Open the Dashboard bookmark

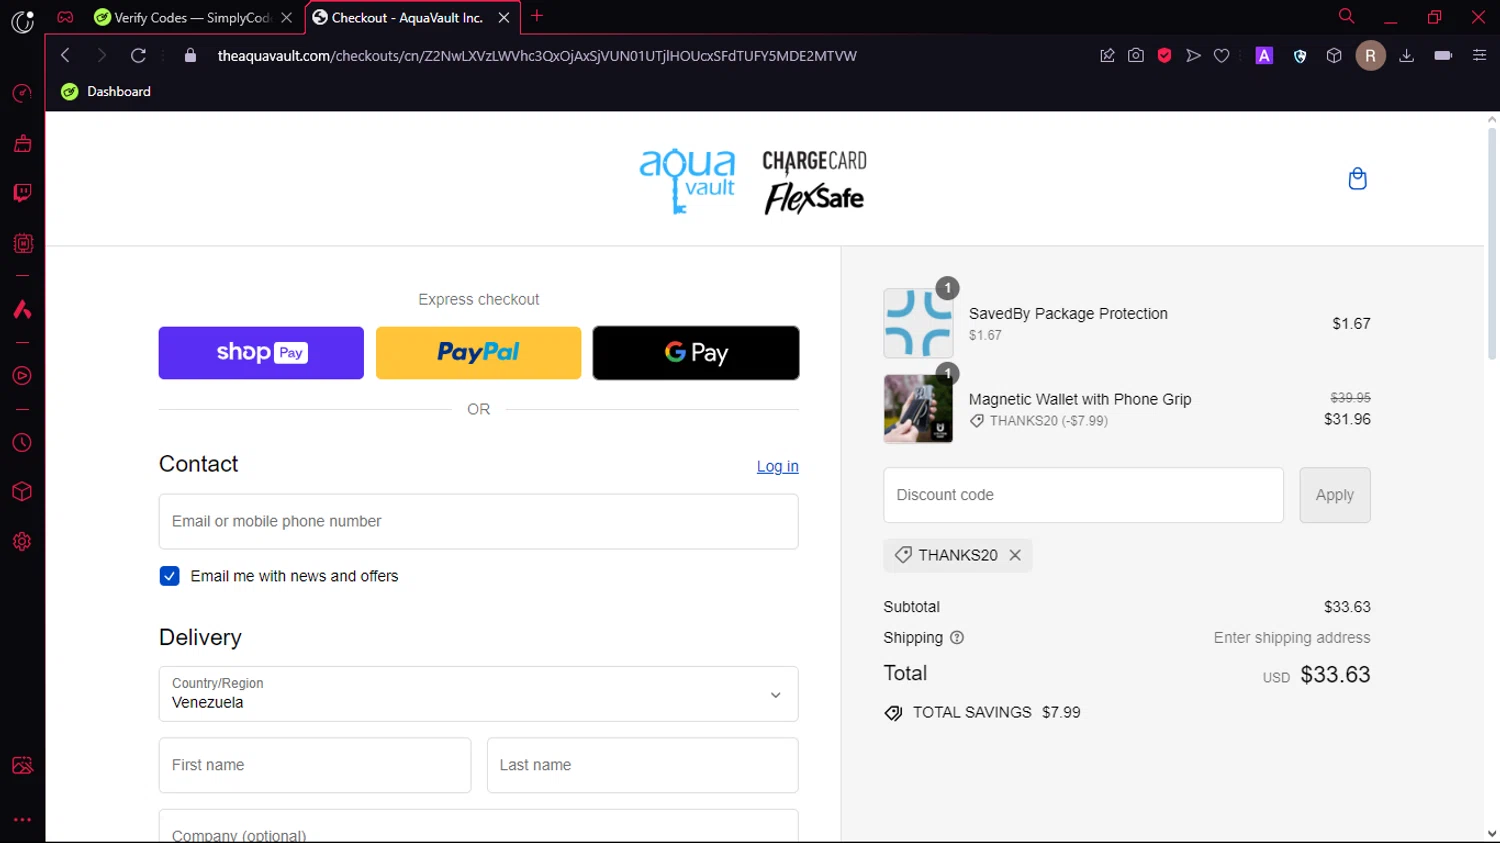(x=106, y=92)
